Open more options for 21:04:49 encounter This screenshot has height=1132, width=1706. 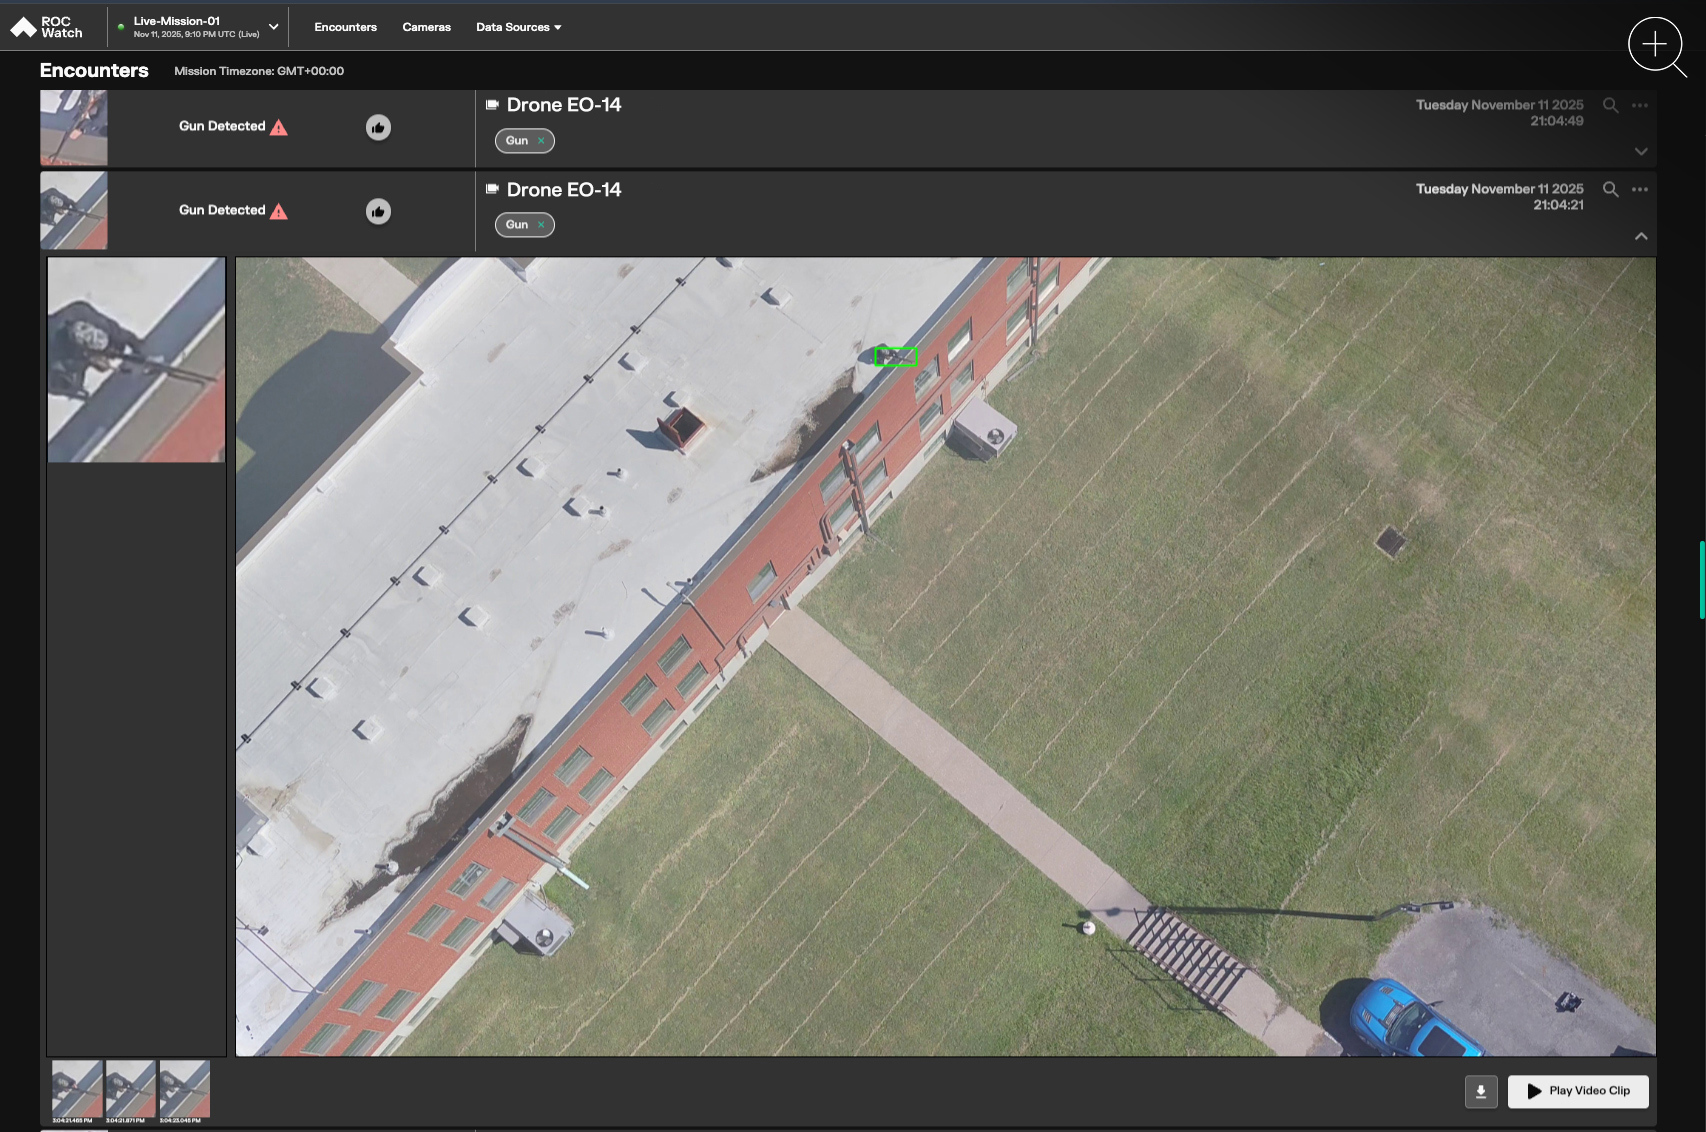(1640, 105)
